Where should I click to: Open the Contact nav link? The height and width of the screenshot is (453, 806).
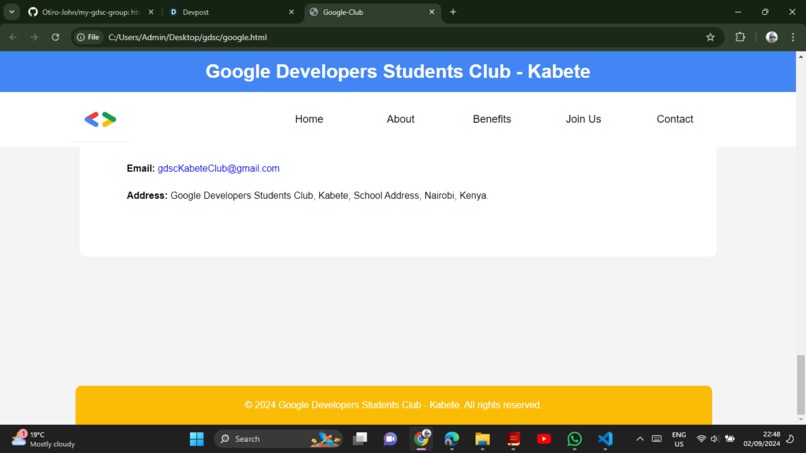(675, 119)
